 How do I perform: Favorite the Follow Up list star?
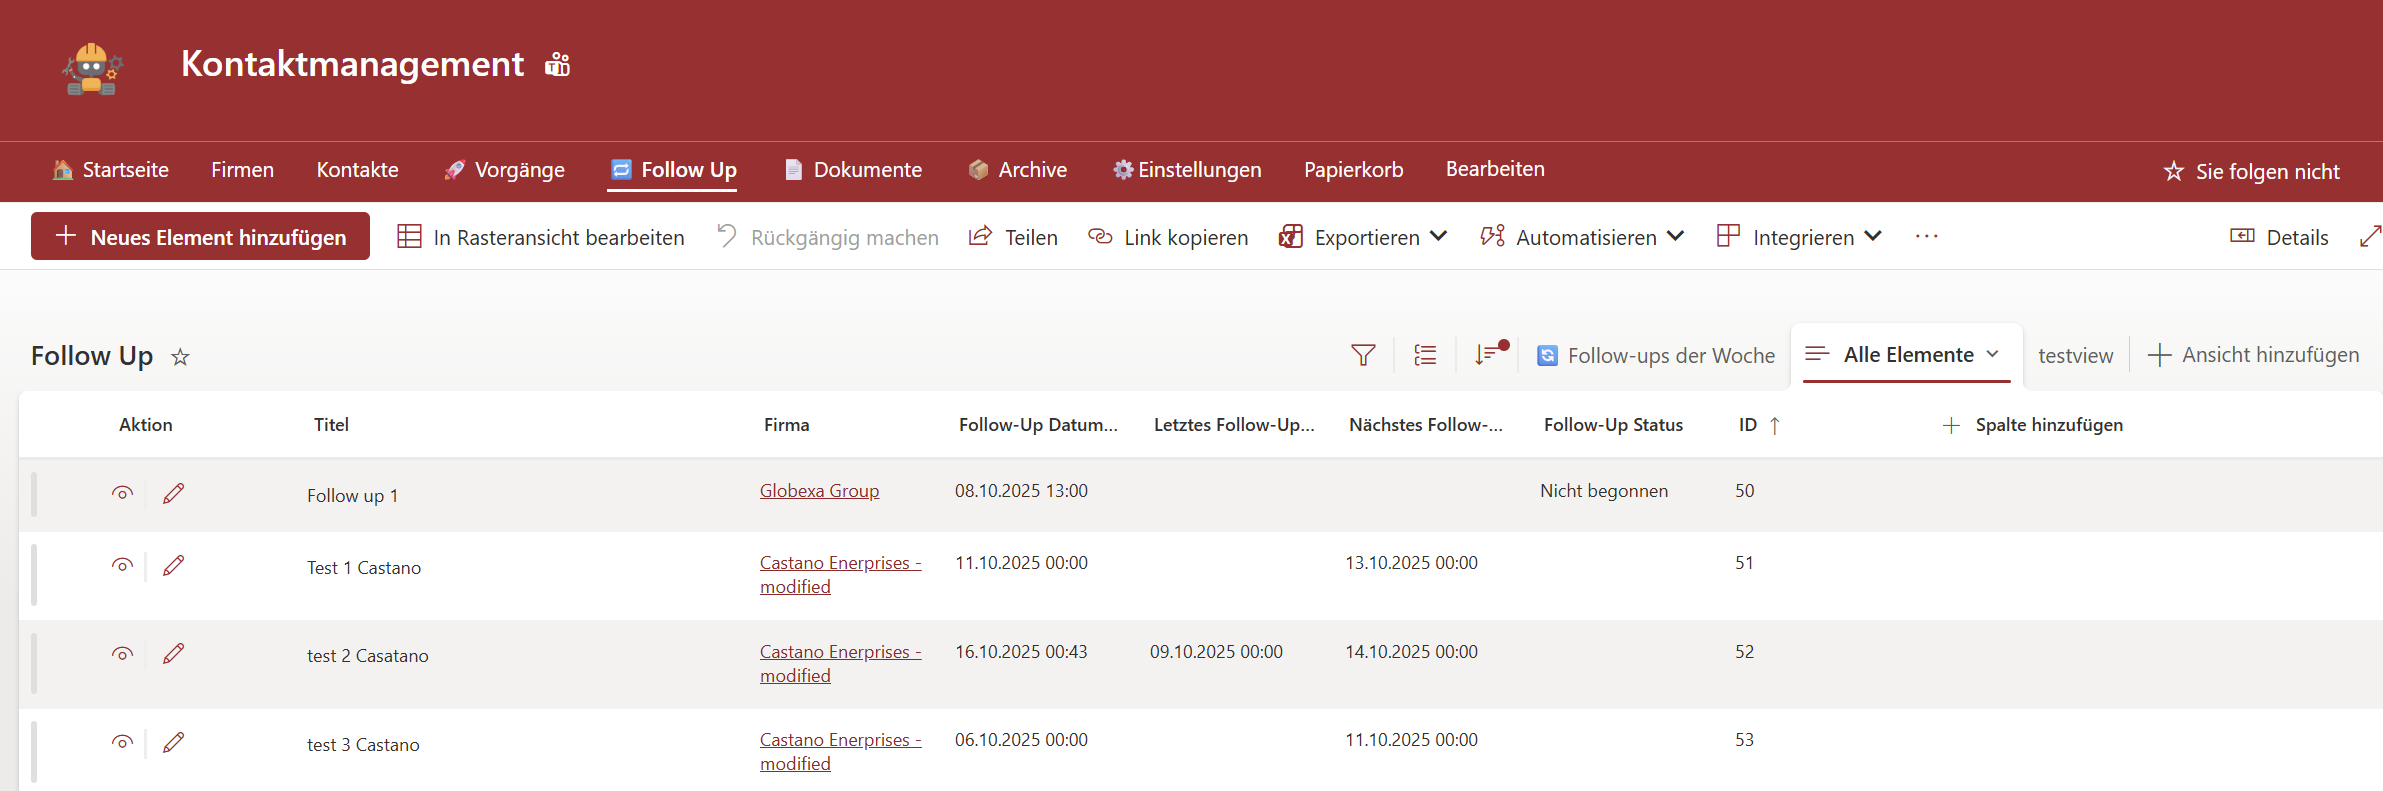180,357
